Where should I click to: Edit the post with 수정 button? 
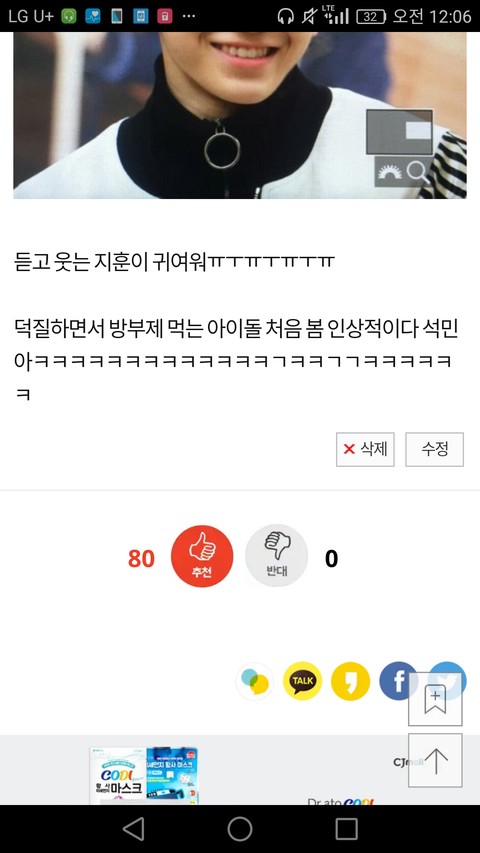[434, 449]
